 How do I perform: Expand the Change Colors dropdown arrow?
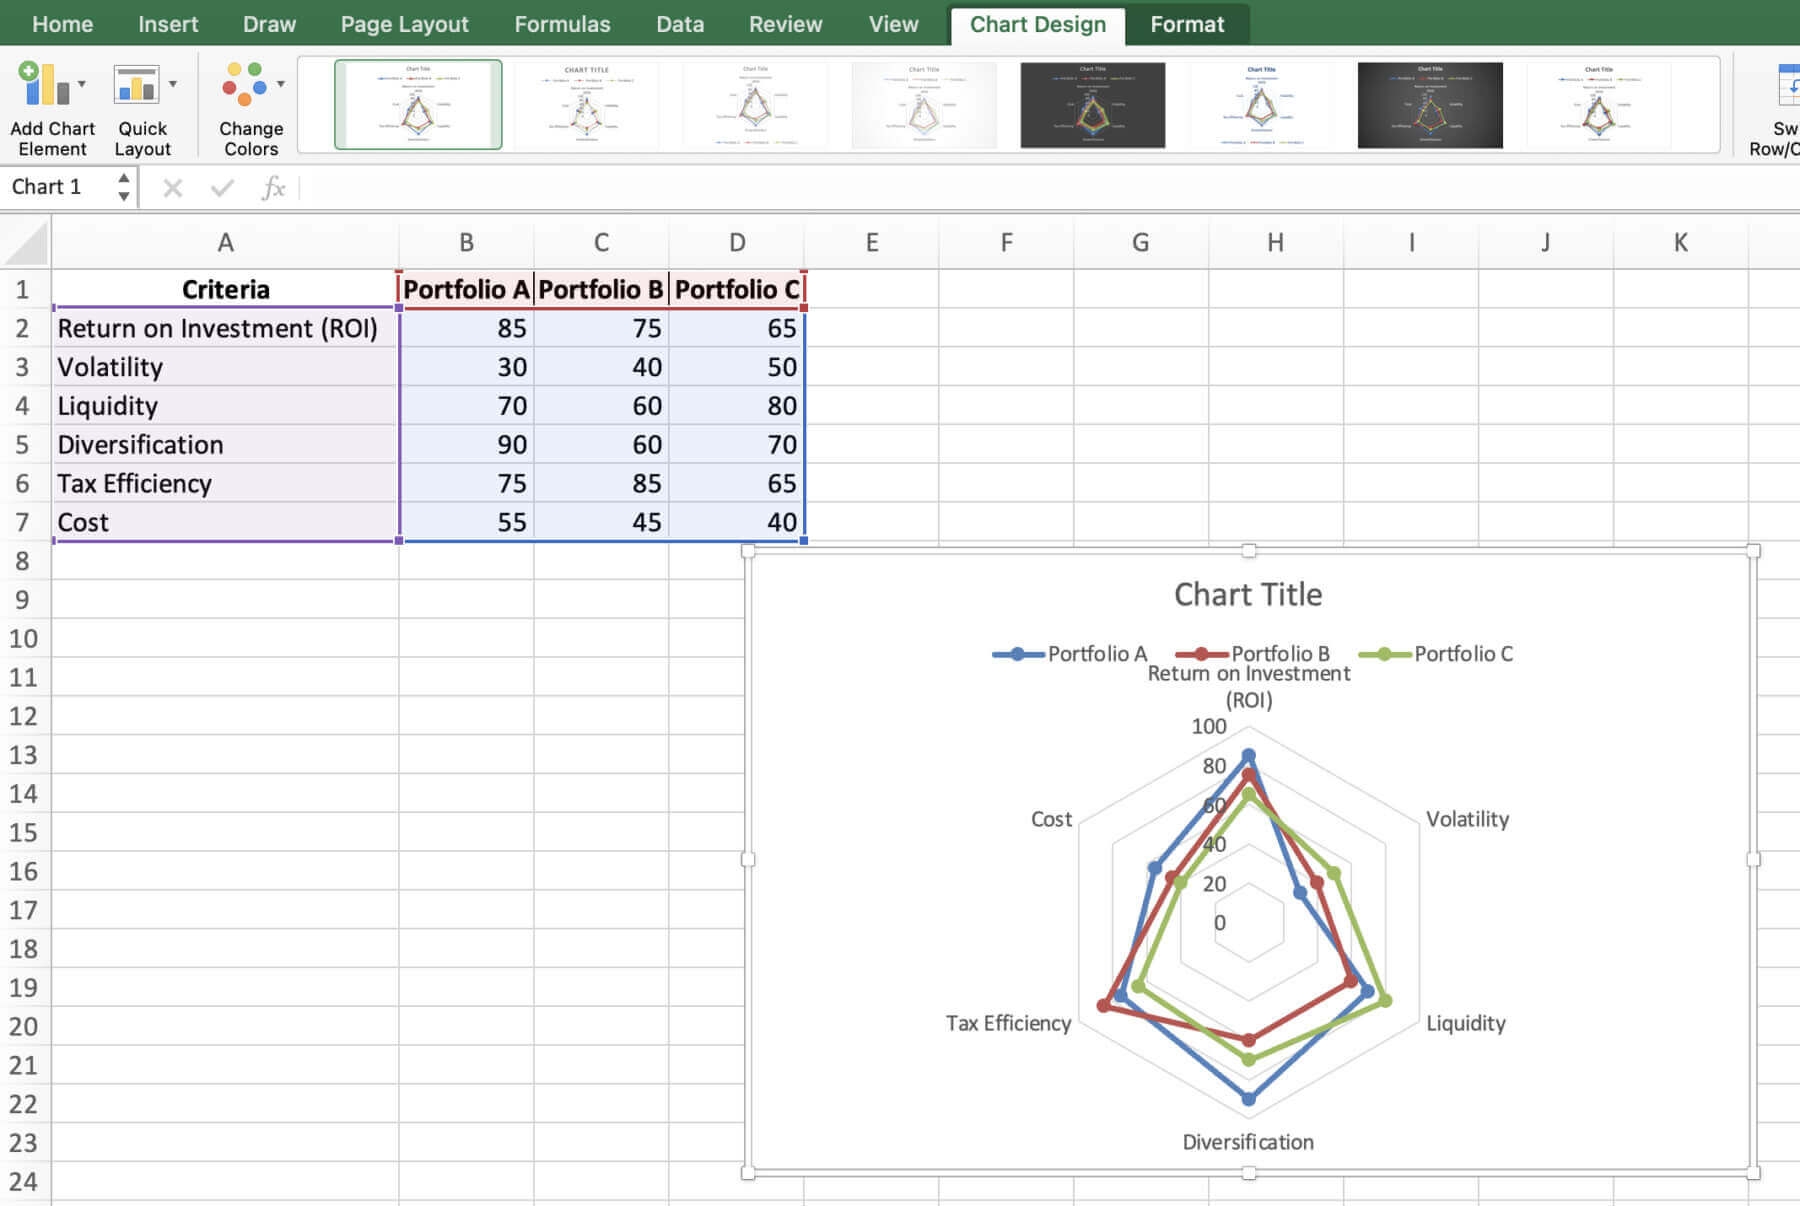coord(281,85)
